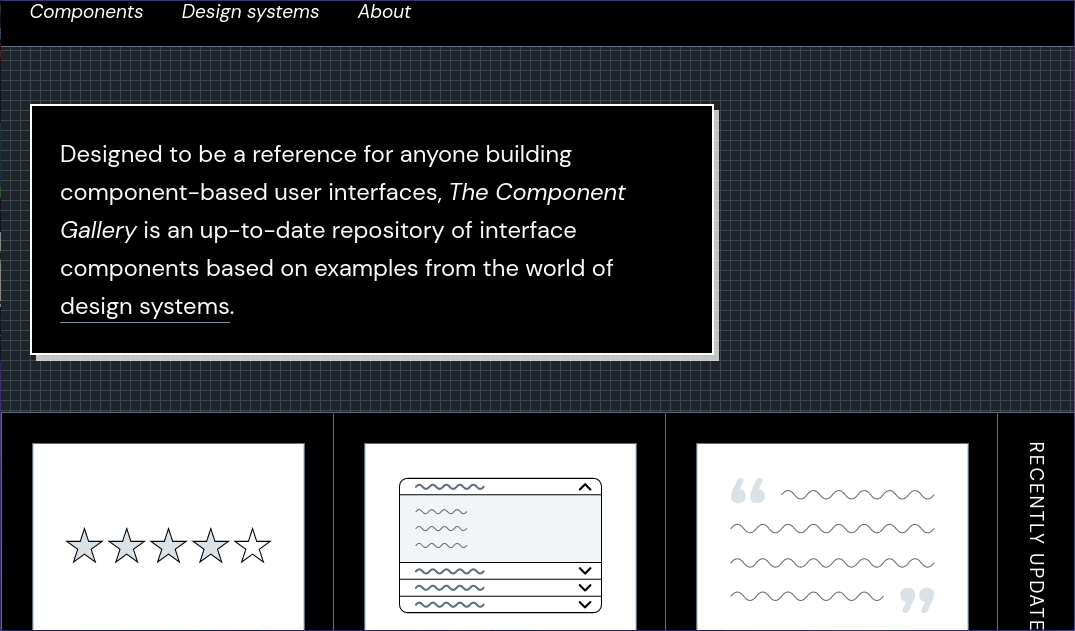Click the black intro description box
The image size is (1075, 631).
click(371, 230)
